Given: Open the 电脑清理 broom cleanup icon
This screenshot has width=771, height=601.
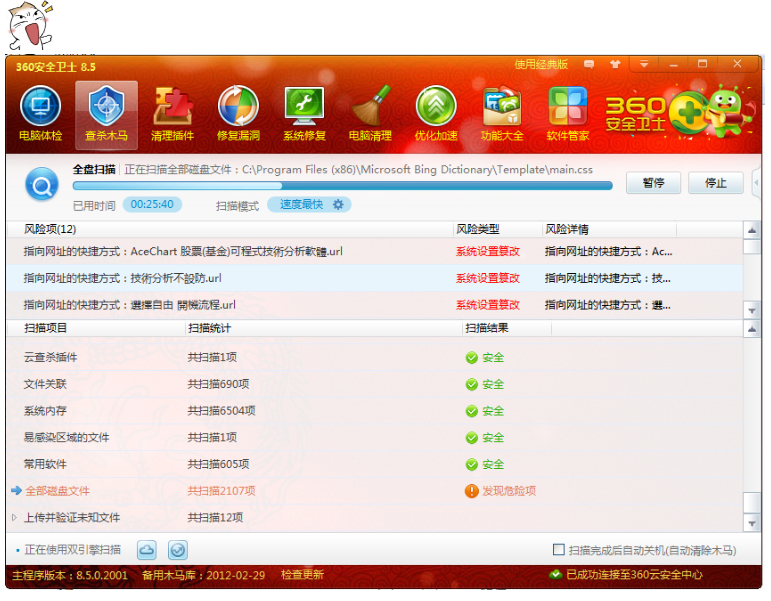Looking at the screenshot, I should 370,114.
